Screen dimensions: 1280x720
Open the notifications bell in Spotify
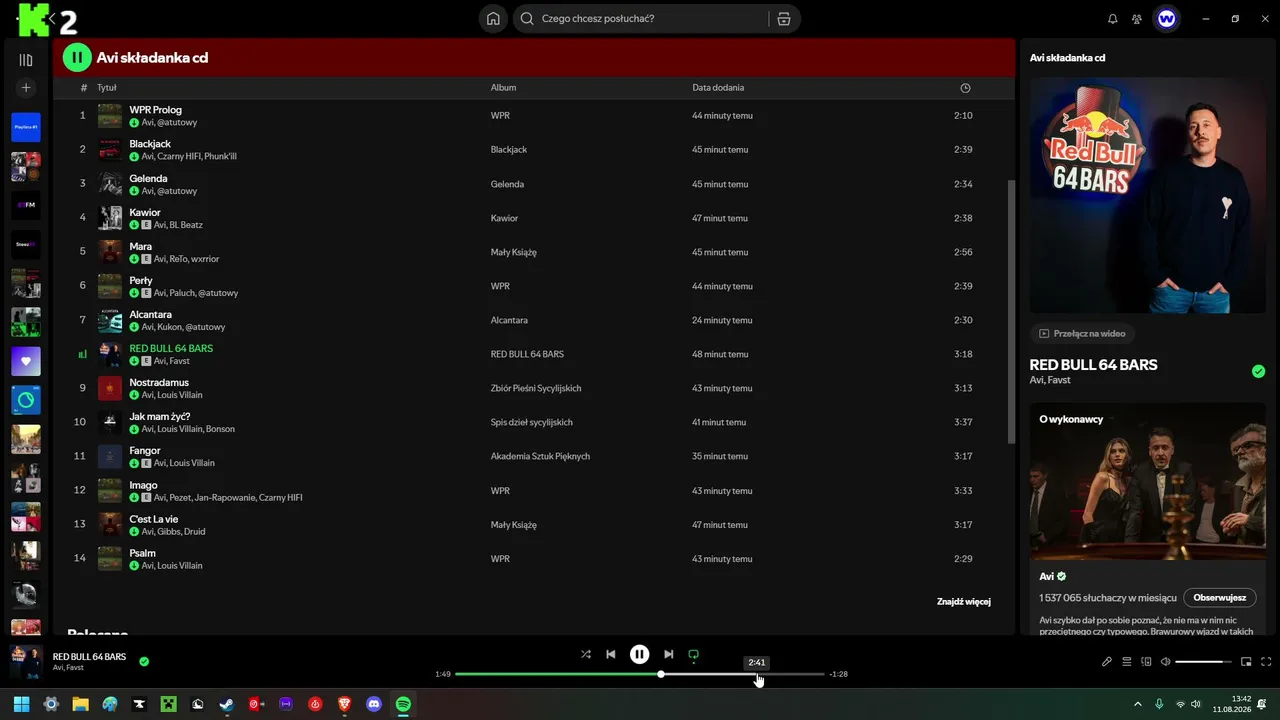click(1113, 19)
